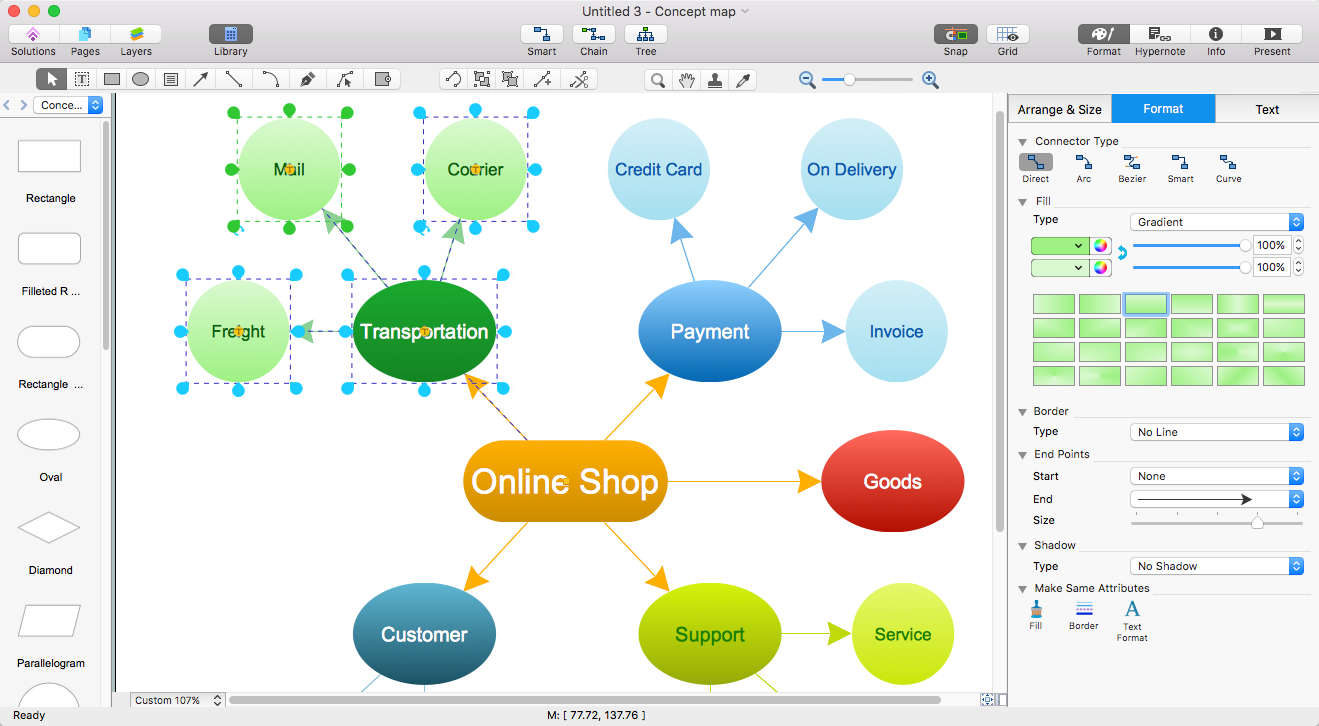Image resolution: width=1319 pixels, height=726 pixels.
Task: Pick the Diamond shape from library
Action: [x=49, y=527]
